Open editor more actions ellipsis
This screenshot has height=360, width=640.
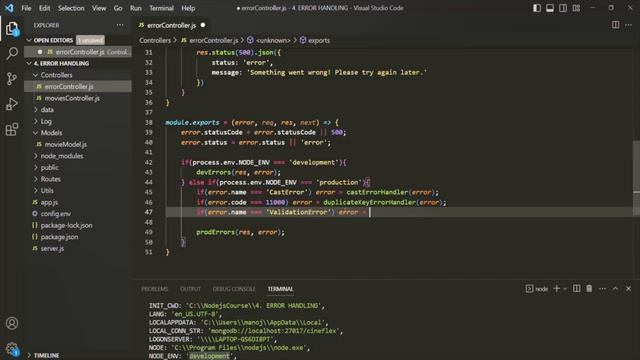click(629, 25)
